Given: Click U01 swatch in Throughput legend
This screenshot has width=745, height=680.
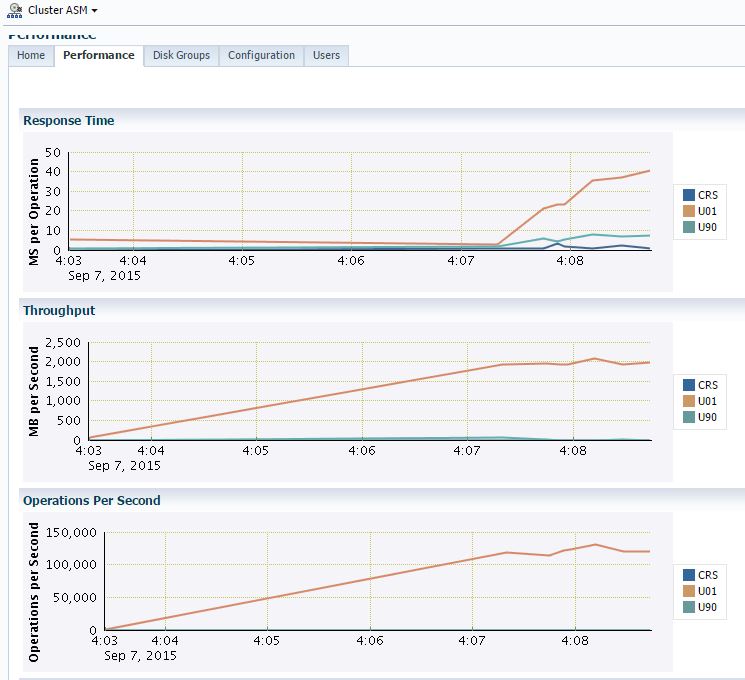Looking at the screenshot, I should (689, 401).
